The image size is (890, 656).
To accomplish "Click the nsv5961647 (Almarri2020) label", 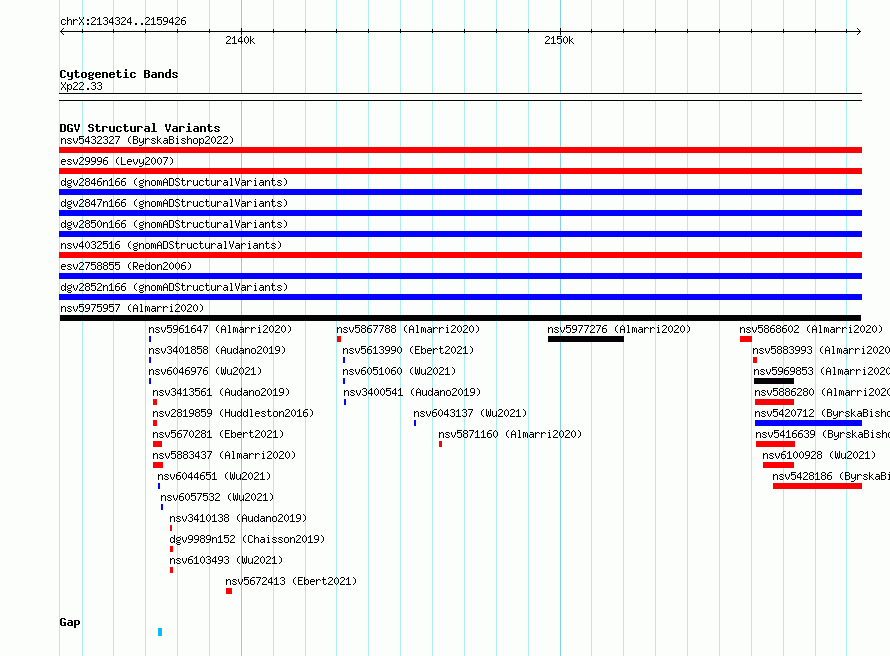I will tap(220, 329).
